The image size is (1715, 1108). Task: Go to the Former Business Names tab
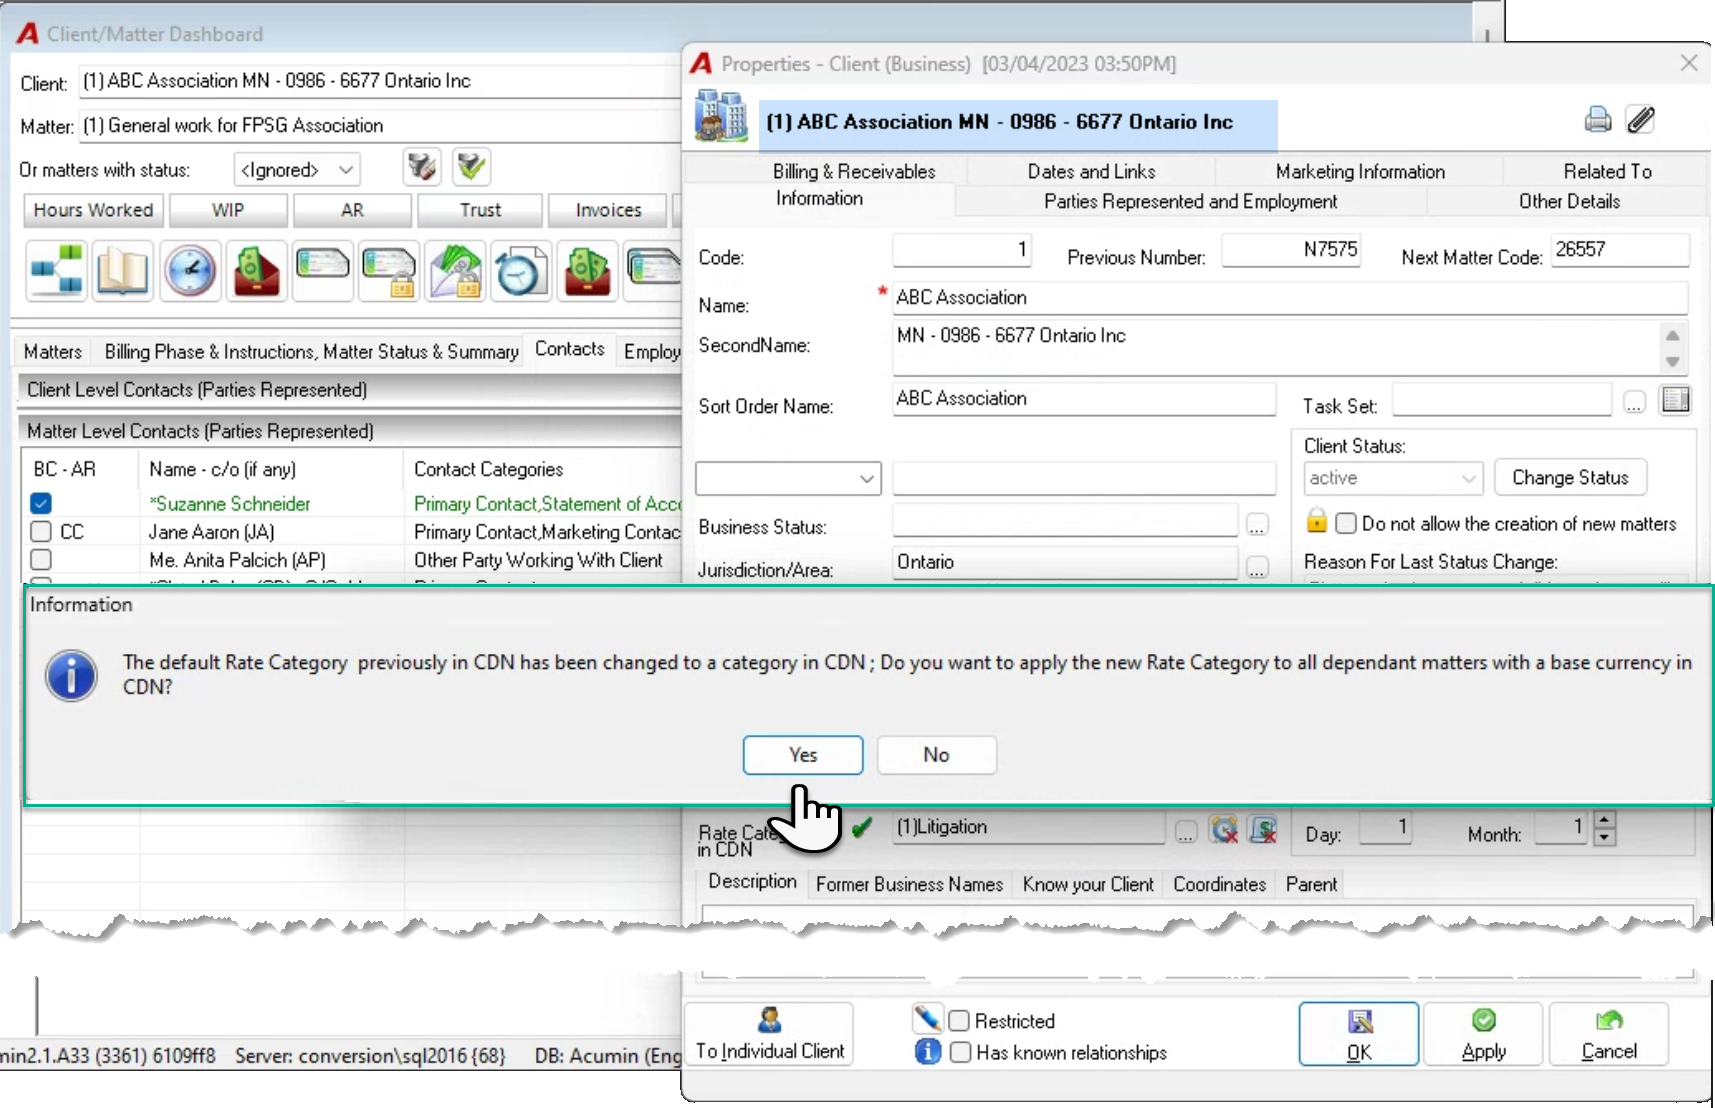pyautogui.click(x=909, y=884)
